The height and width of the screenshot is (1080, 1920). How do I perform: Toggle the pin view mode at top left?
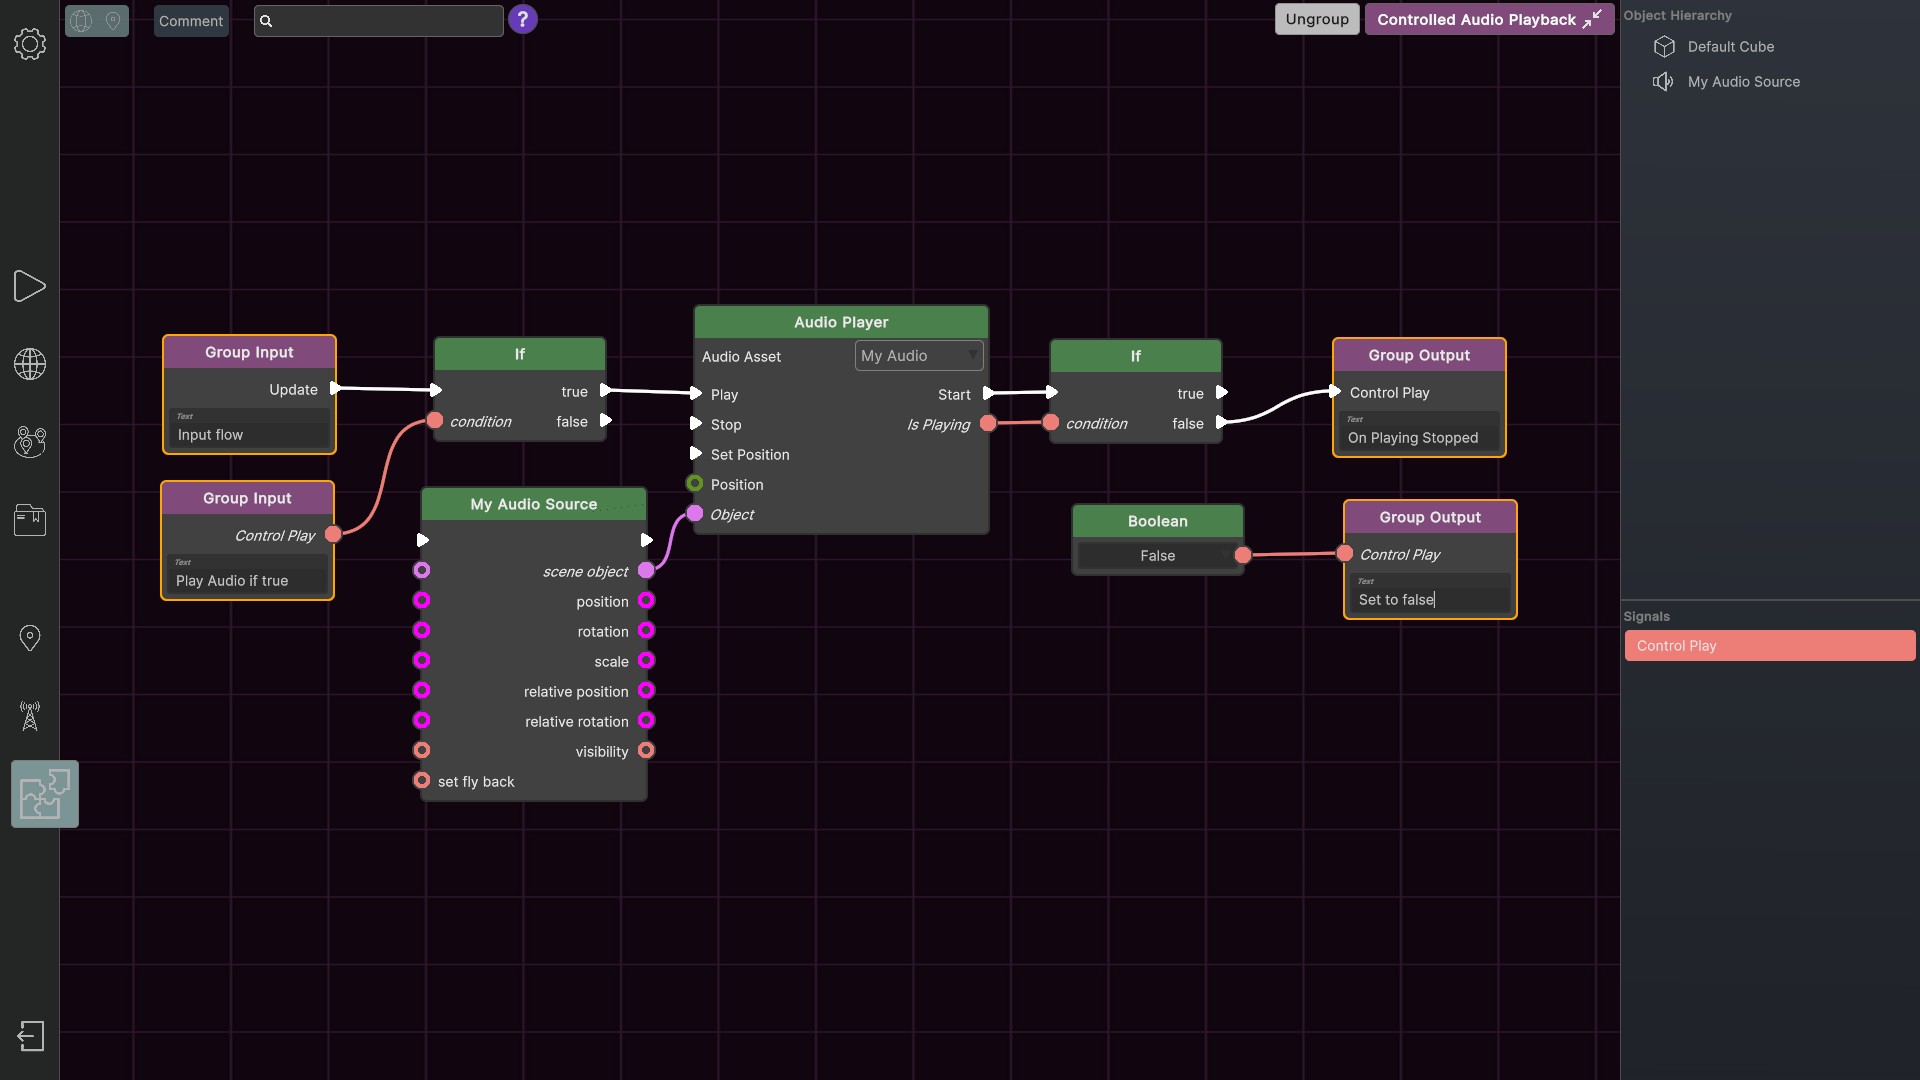[113, 21]
